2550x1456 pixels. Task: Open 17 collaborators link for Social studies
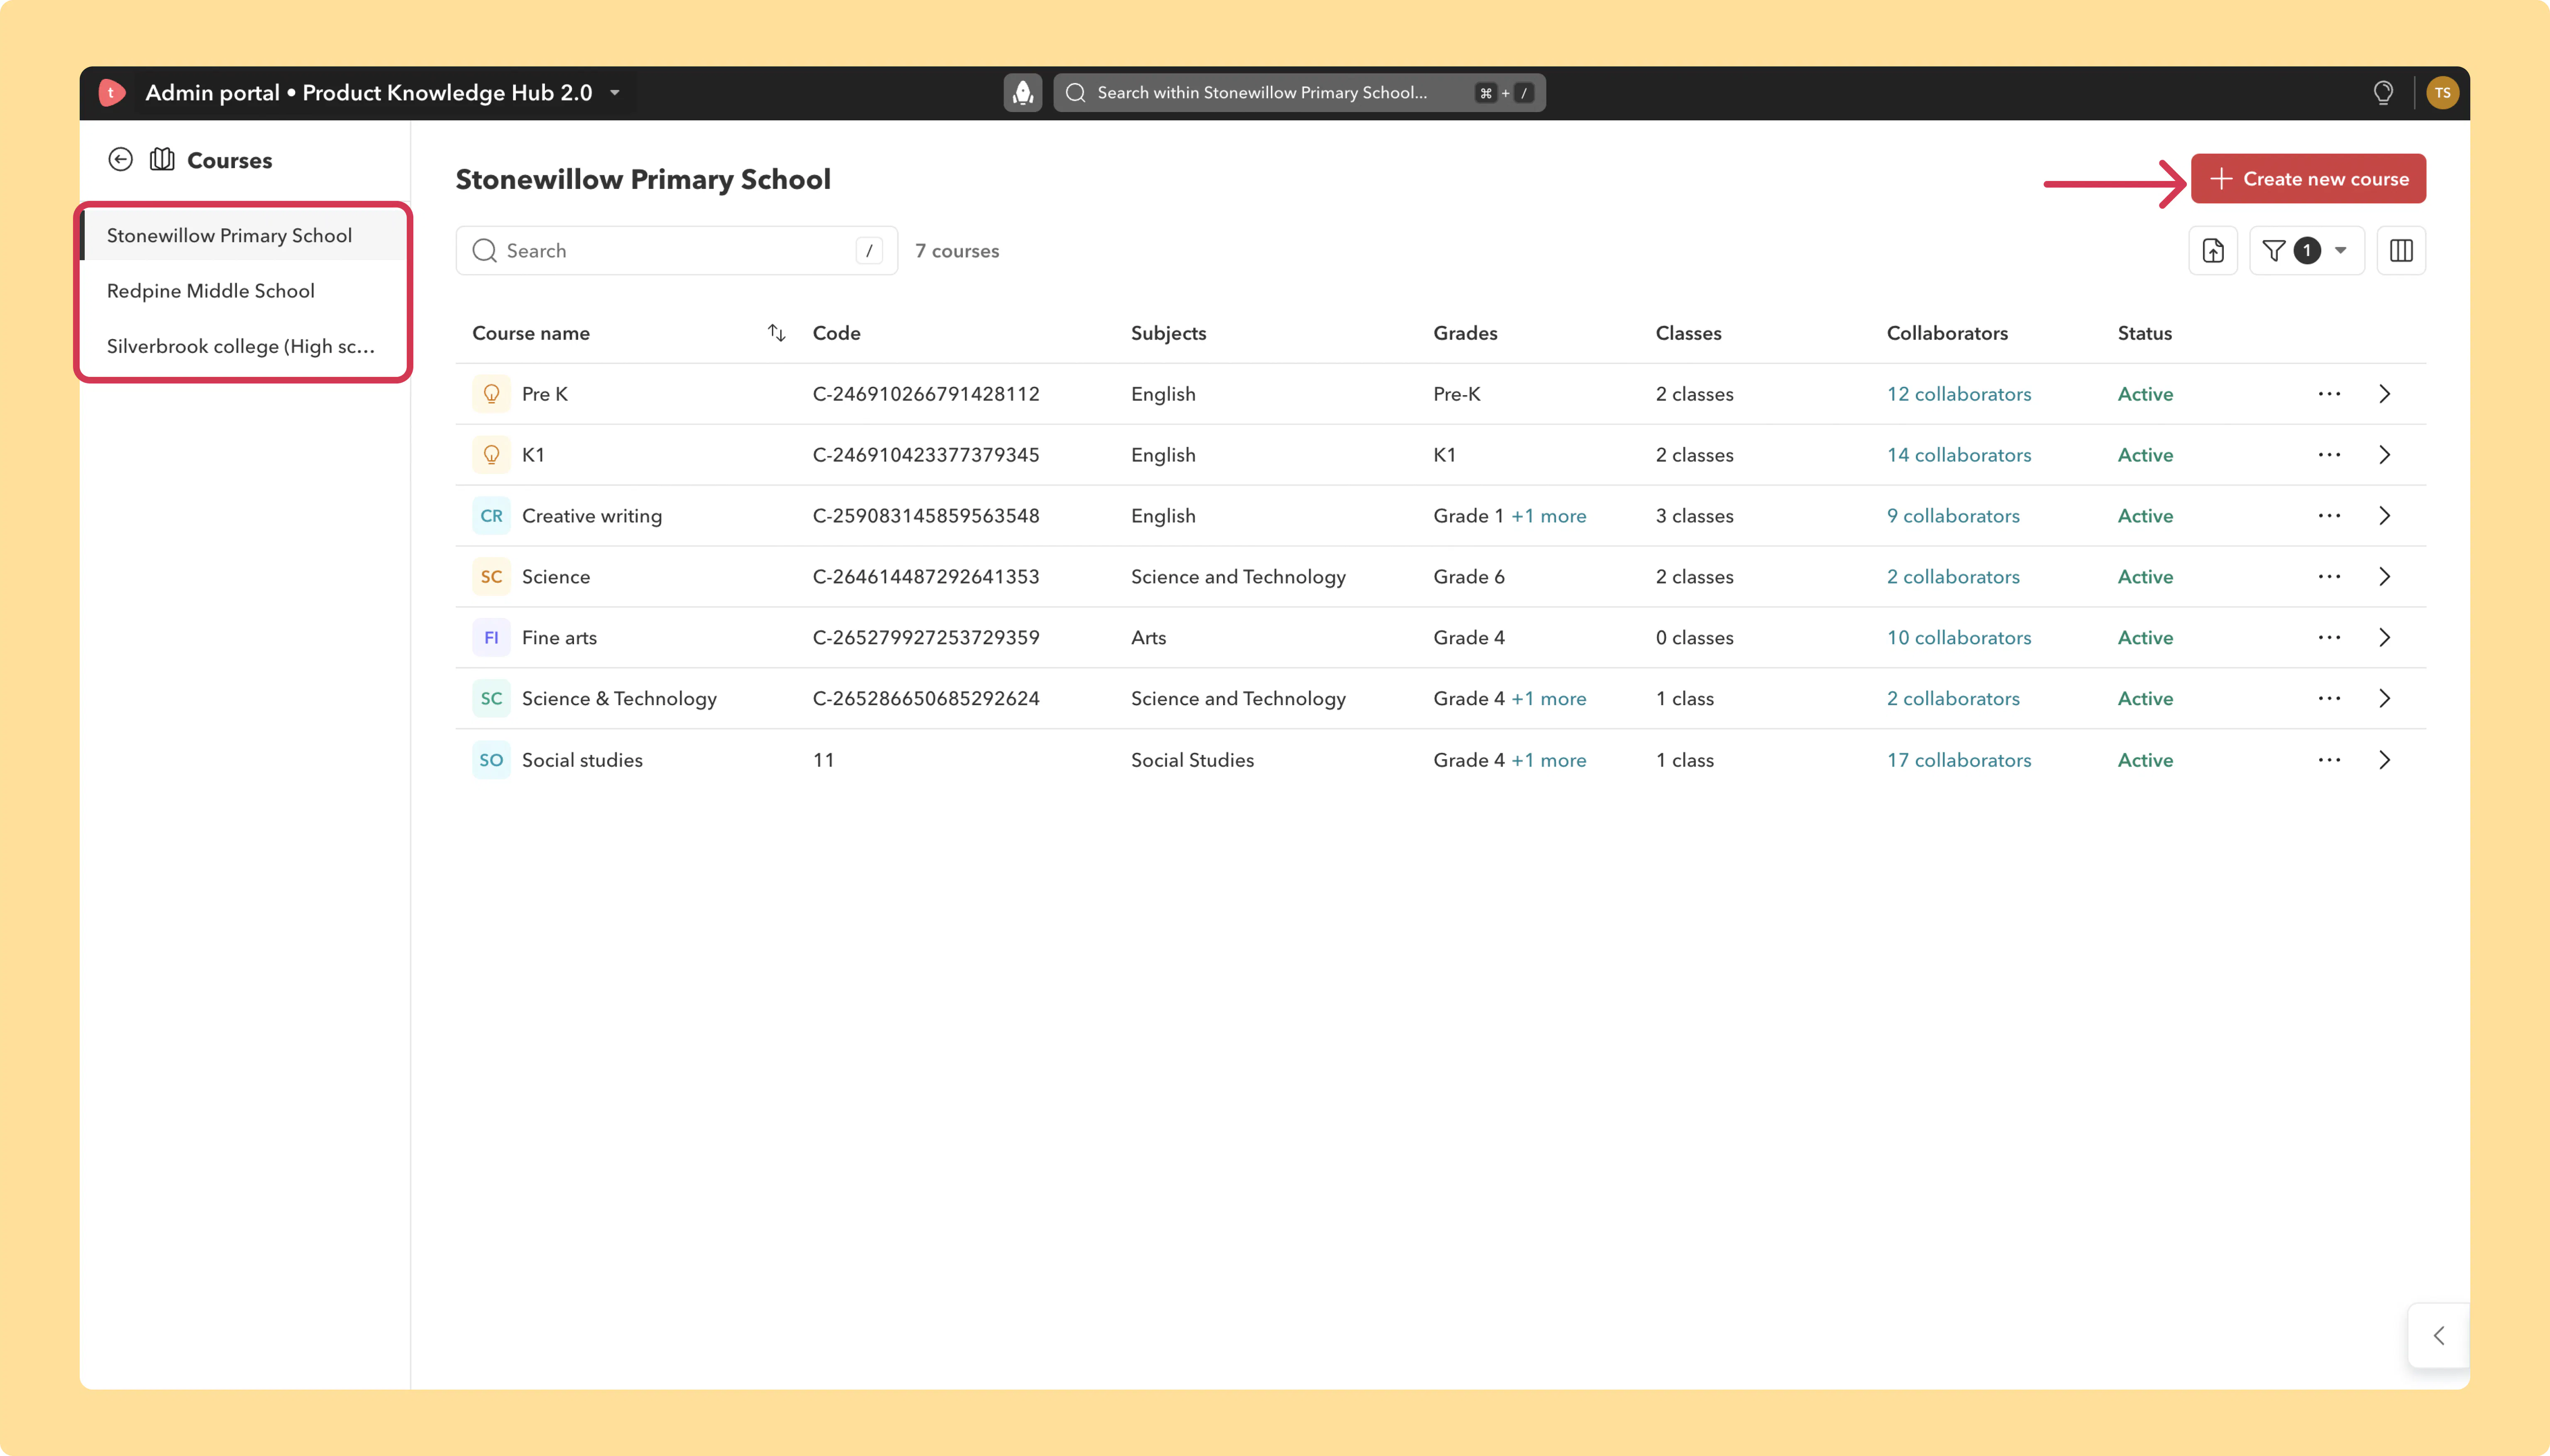click(1958, 760)
